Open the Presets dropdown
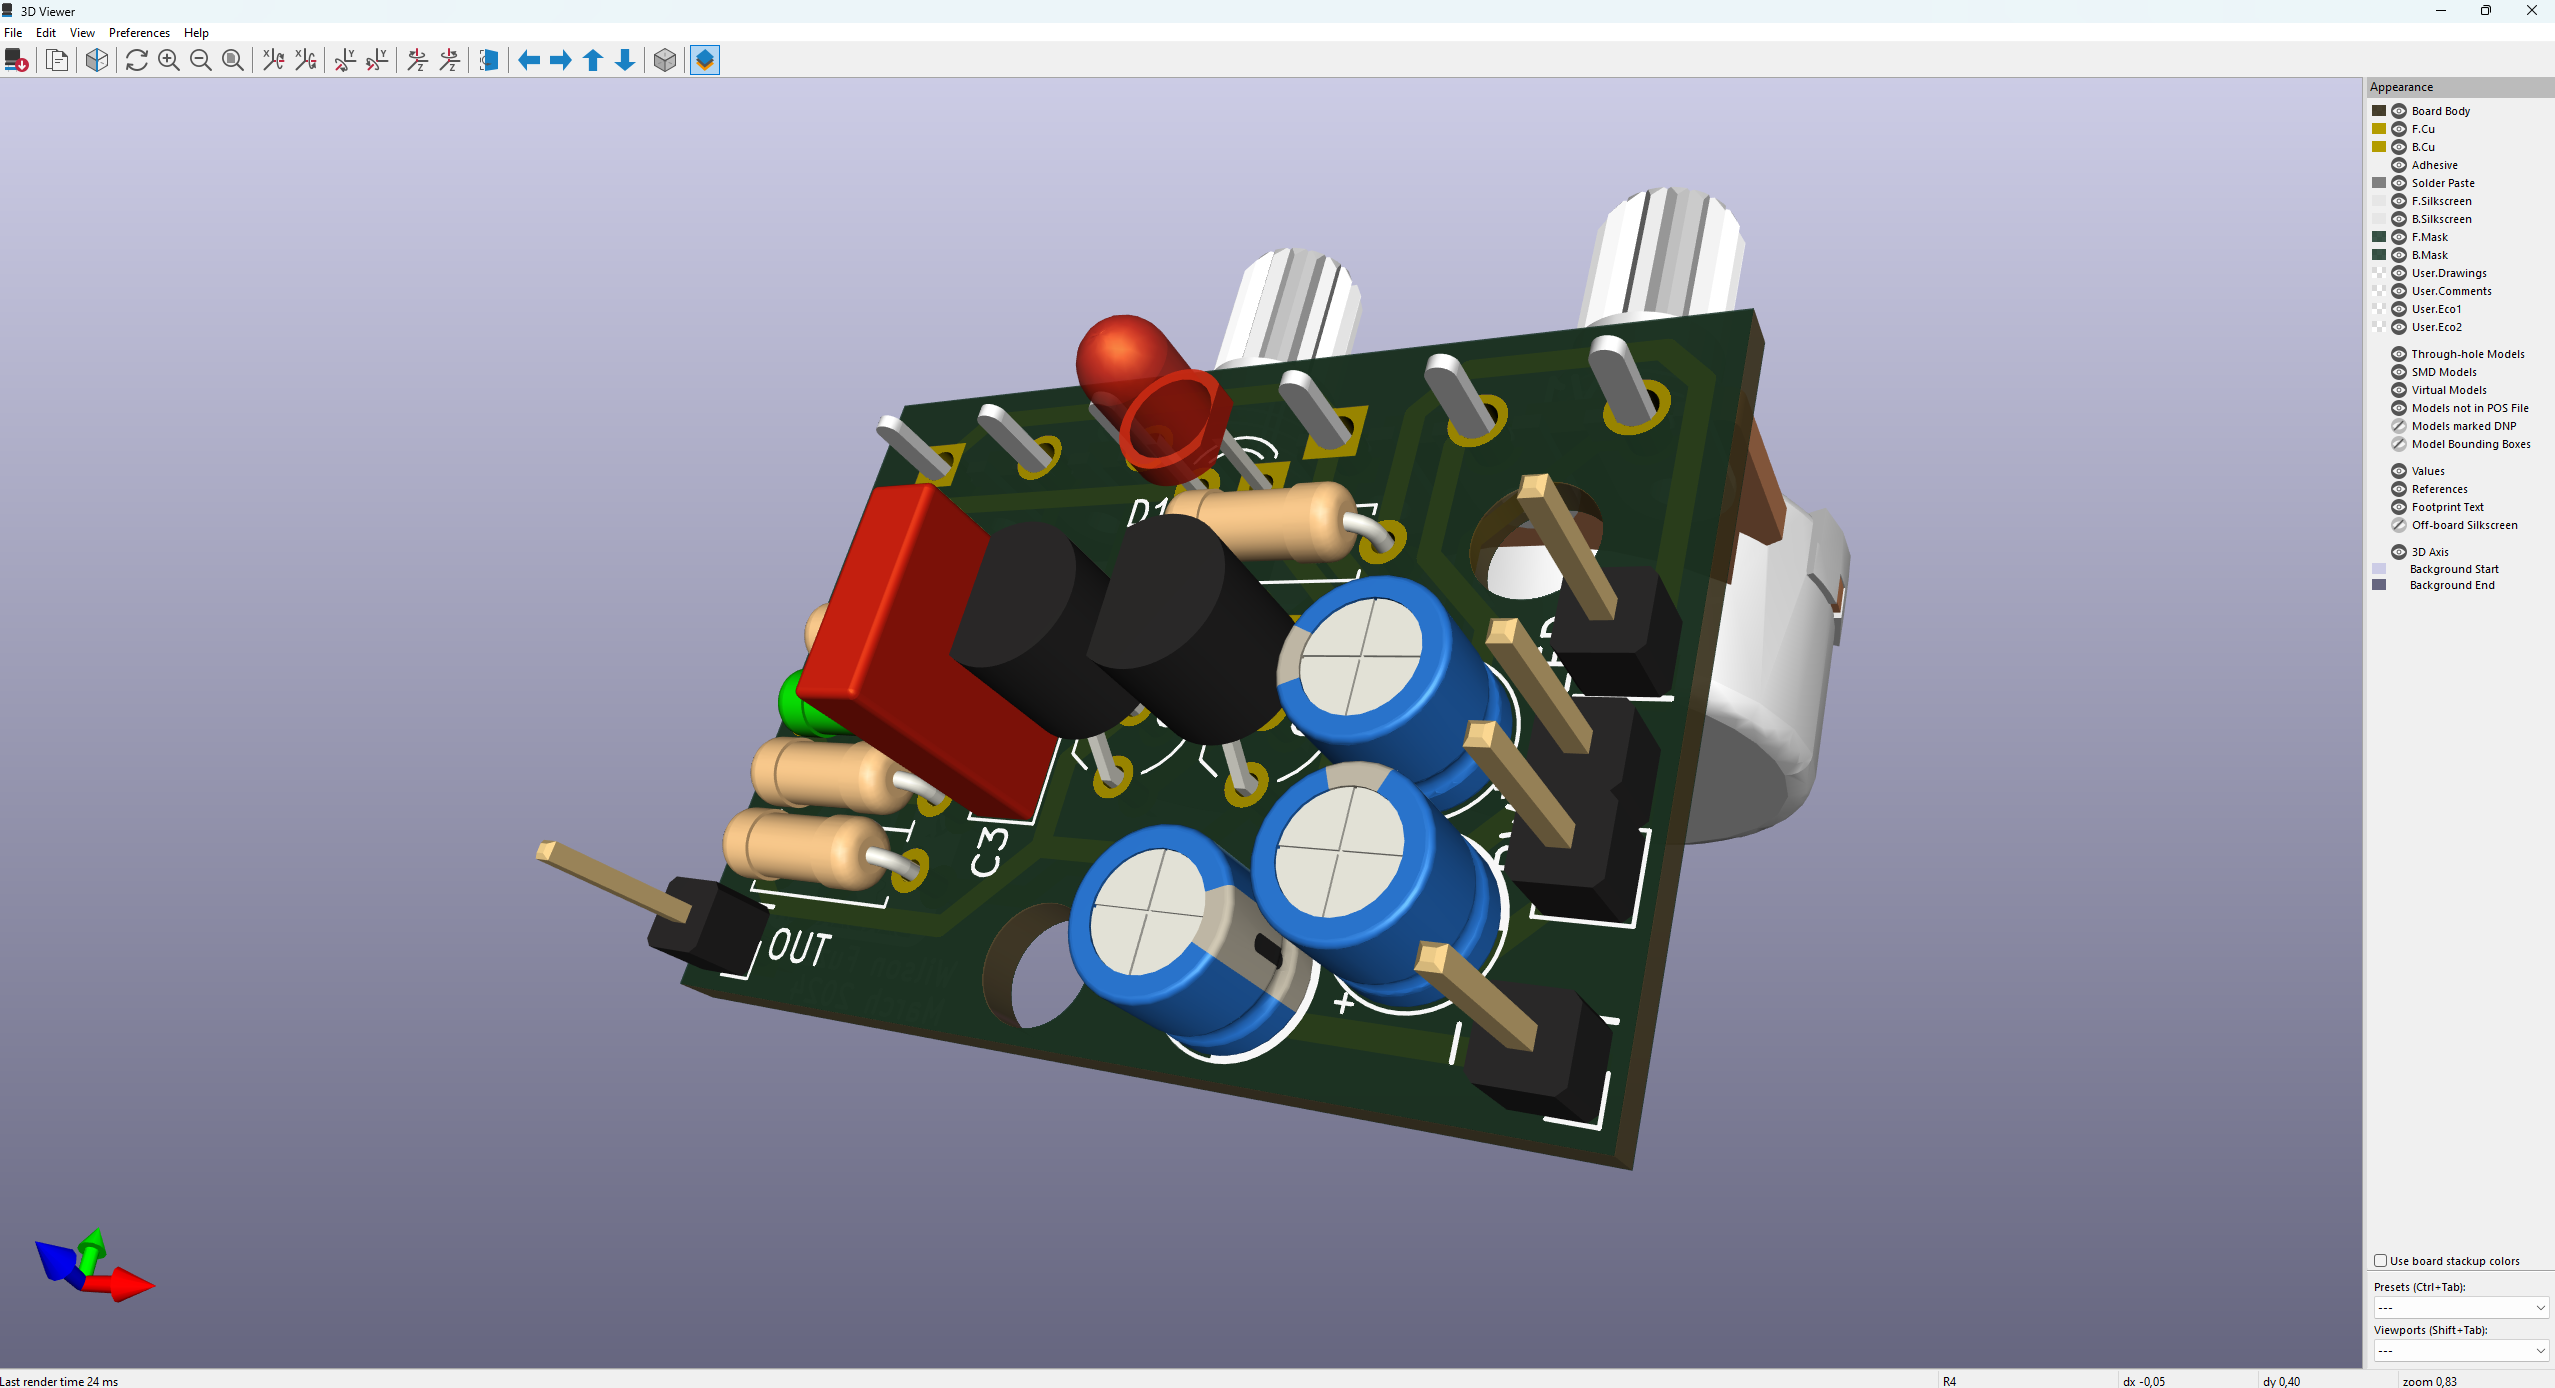The height and width of the screenshot is (1388, 2555). (2460, 1308)
